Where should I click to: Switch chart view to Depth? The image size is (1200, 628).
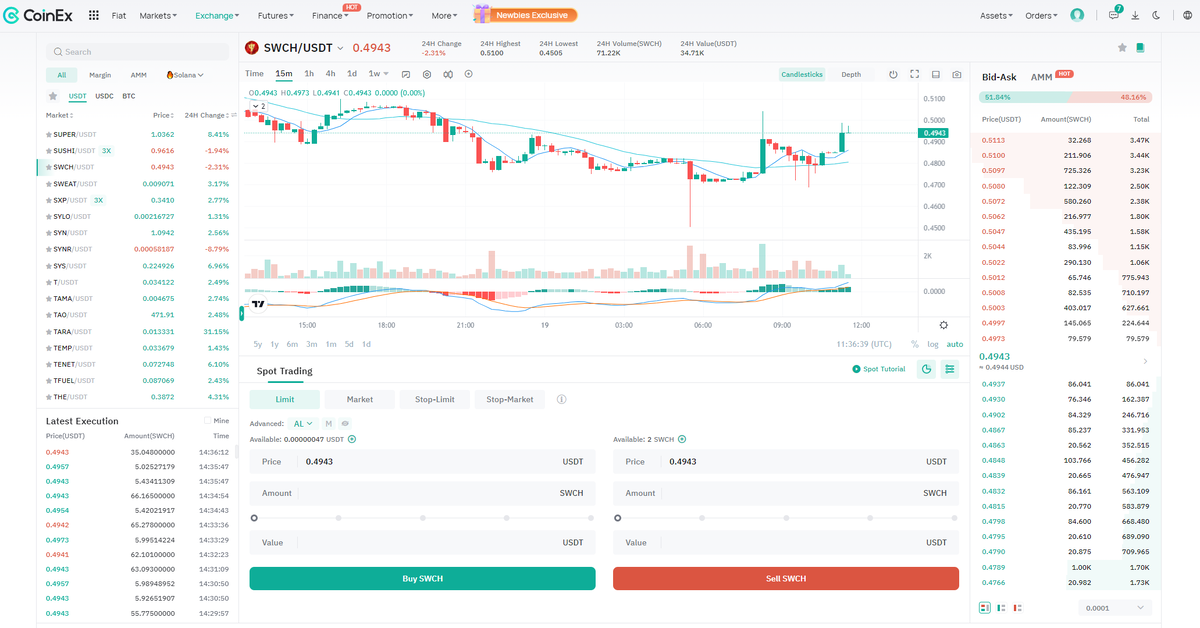(x=851, y=74)
